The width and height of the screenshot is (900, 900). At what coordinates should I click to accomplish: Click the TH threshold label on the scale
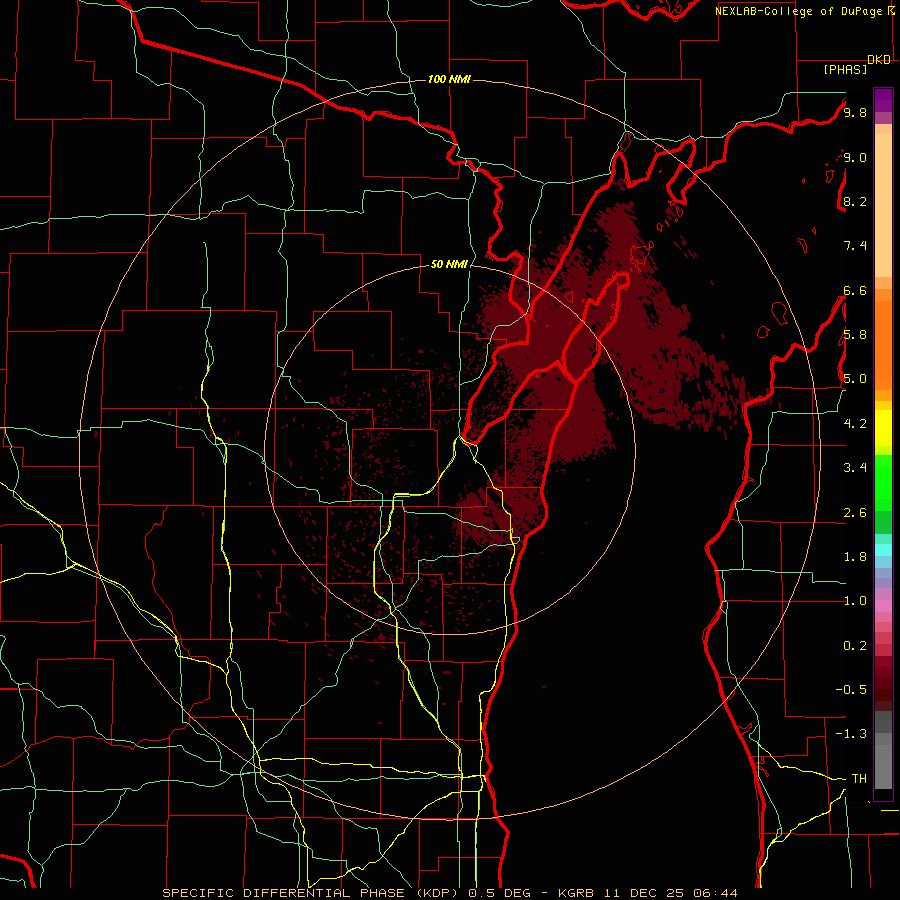(x=859, y=778)
